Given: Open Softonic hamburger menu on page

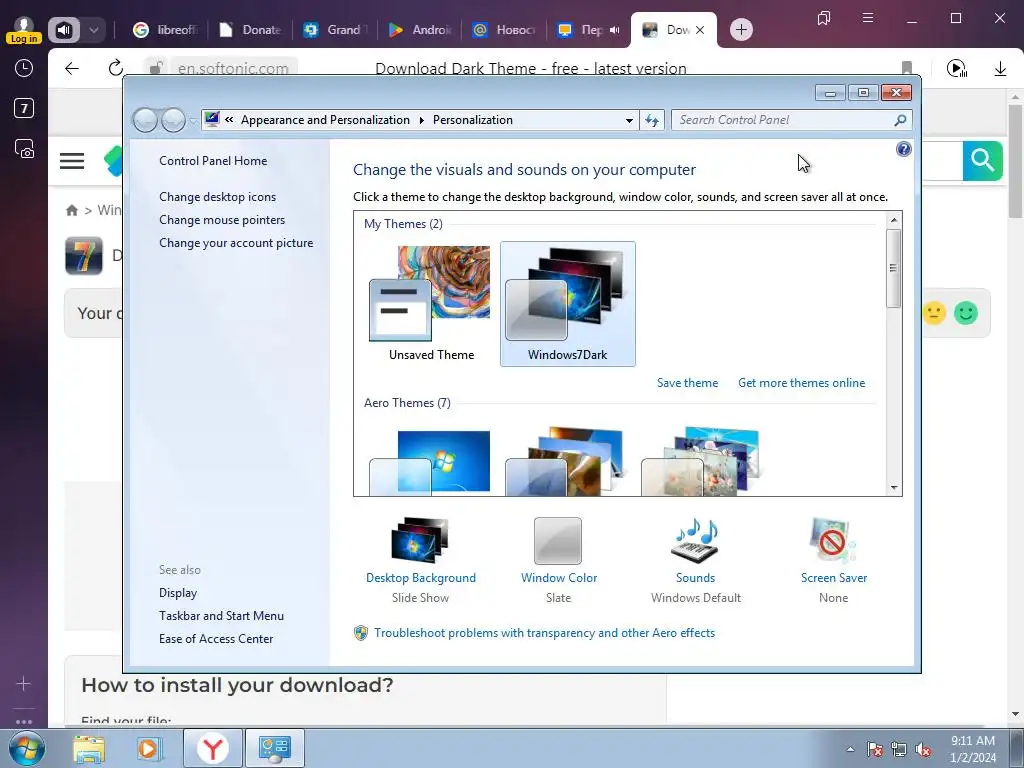Looking at the screenshot, I should (72, 161).
